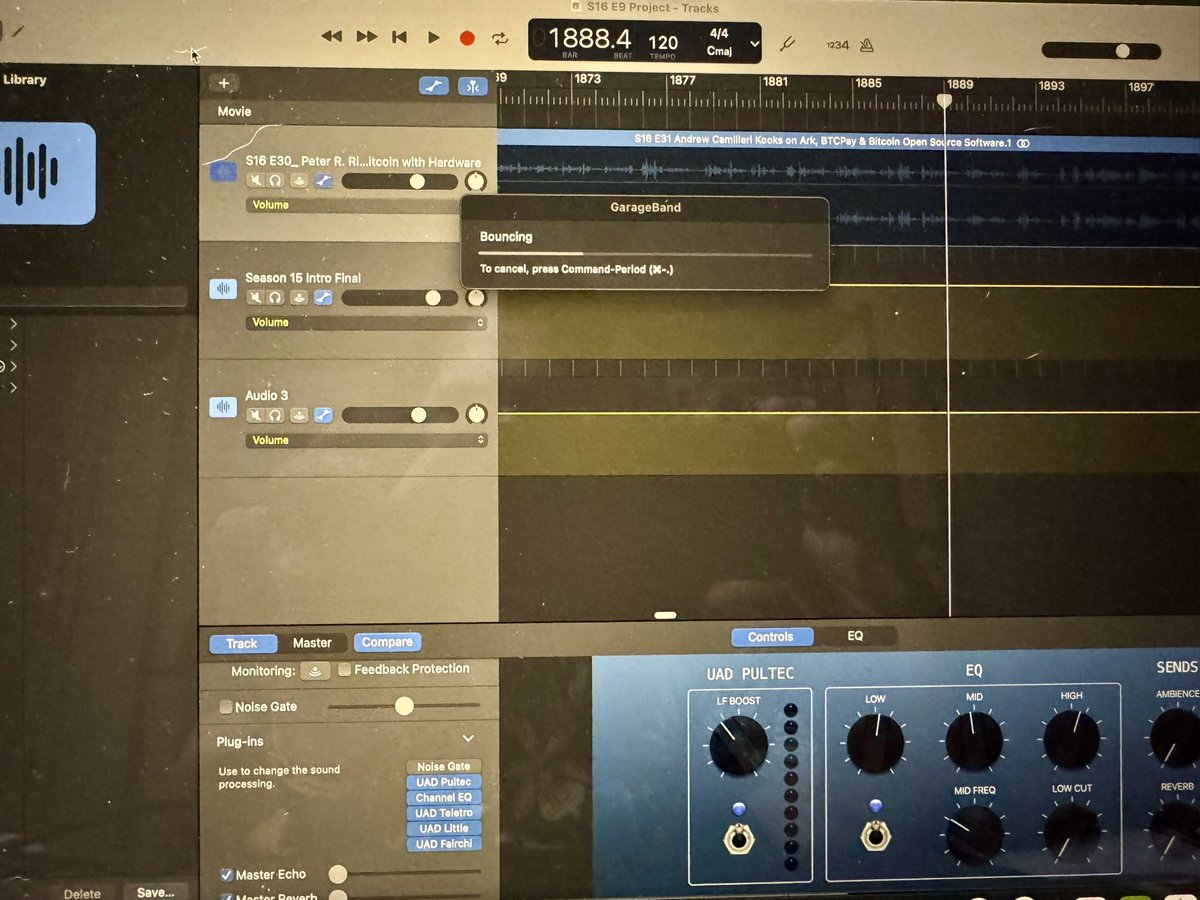Toggle the metronome icon
This screenshot has width=1200, height=900.
(866, 45)
